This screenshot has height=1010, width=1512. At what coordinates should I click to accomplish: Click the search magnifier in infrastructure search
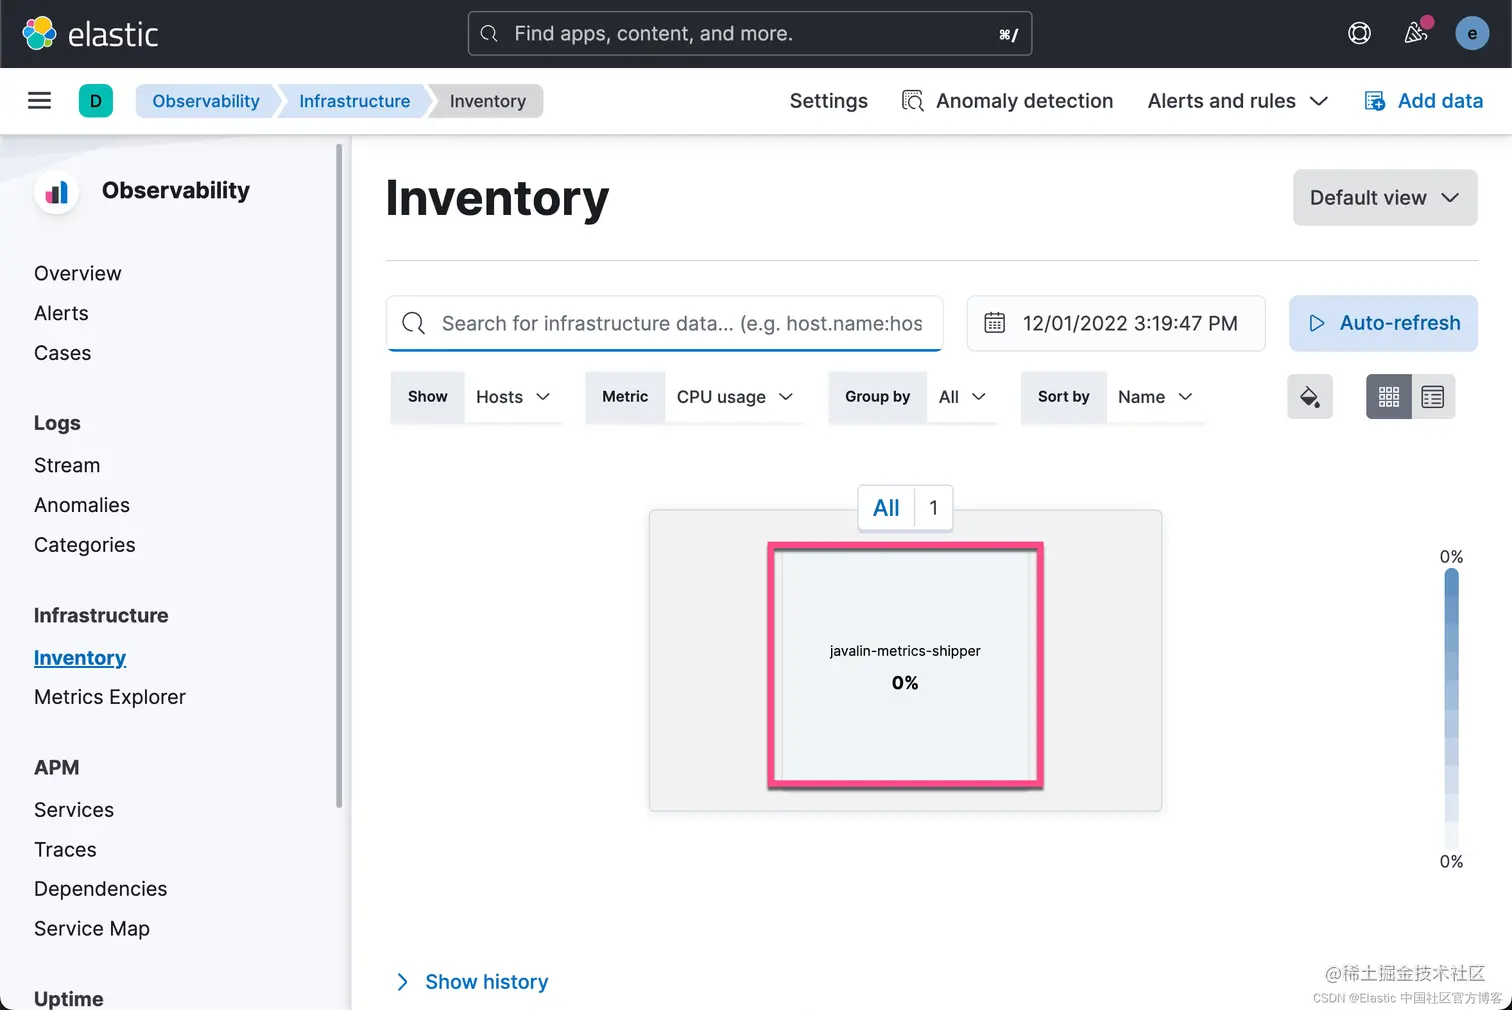413,323
